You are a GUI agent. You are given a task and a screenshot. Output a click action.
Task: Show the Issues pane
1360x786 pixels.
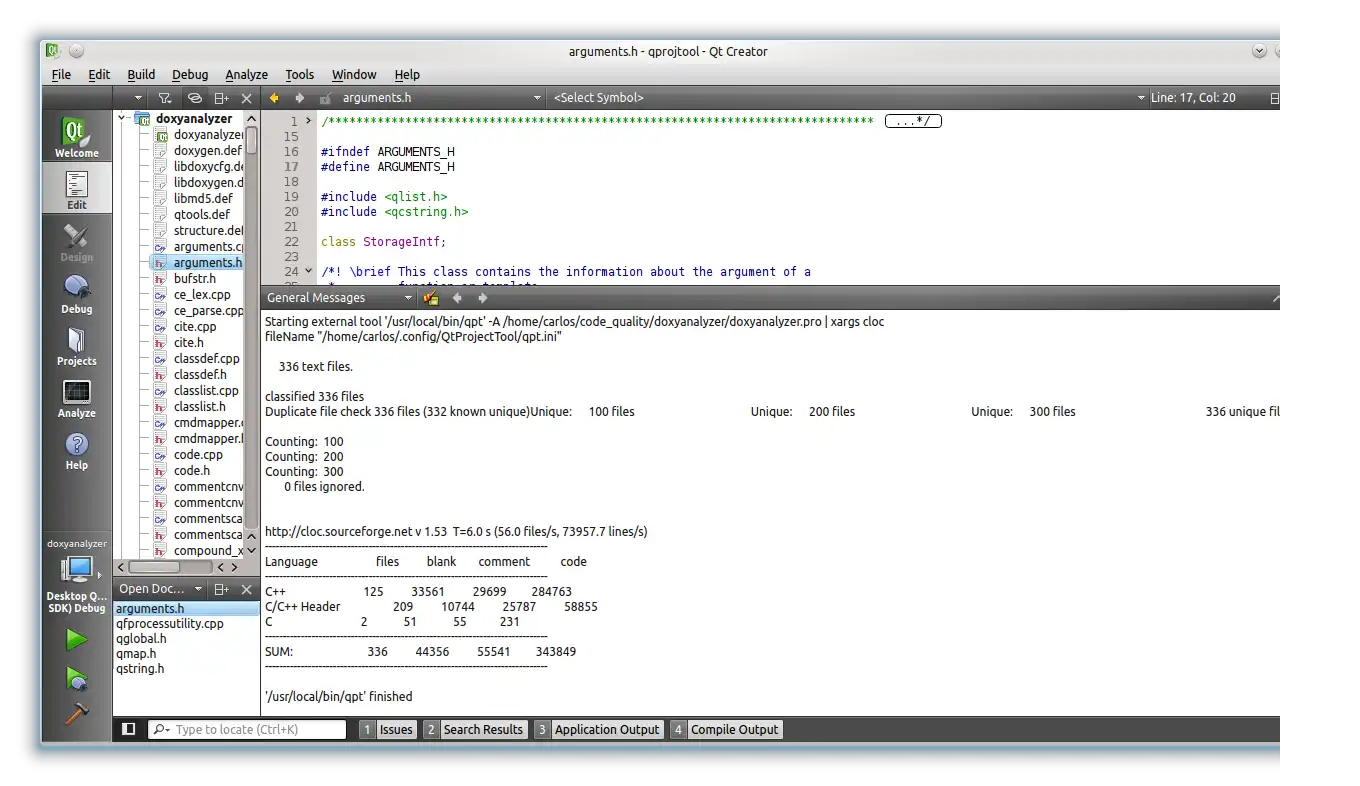(x=386, y=729)
